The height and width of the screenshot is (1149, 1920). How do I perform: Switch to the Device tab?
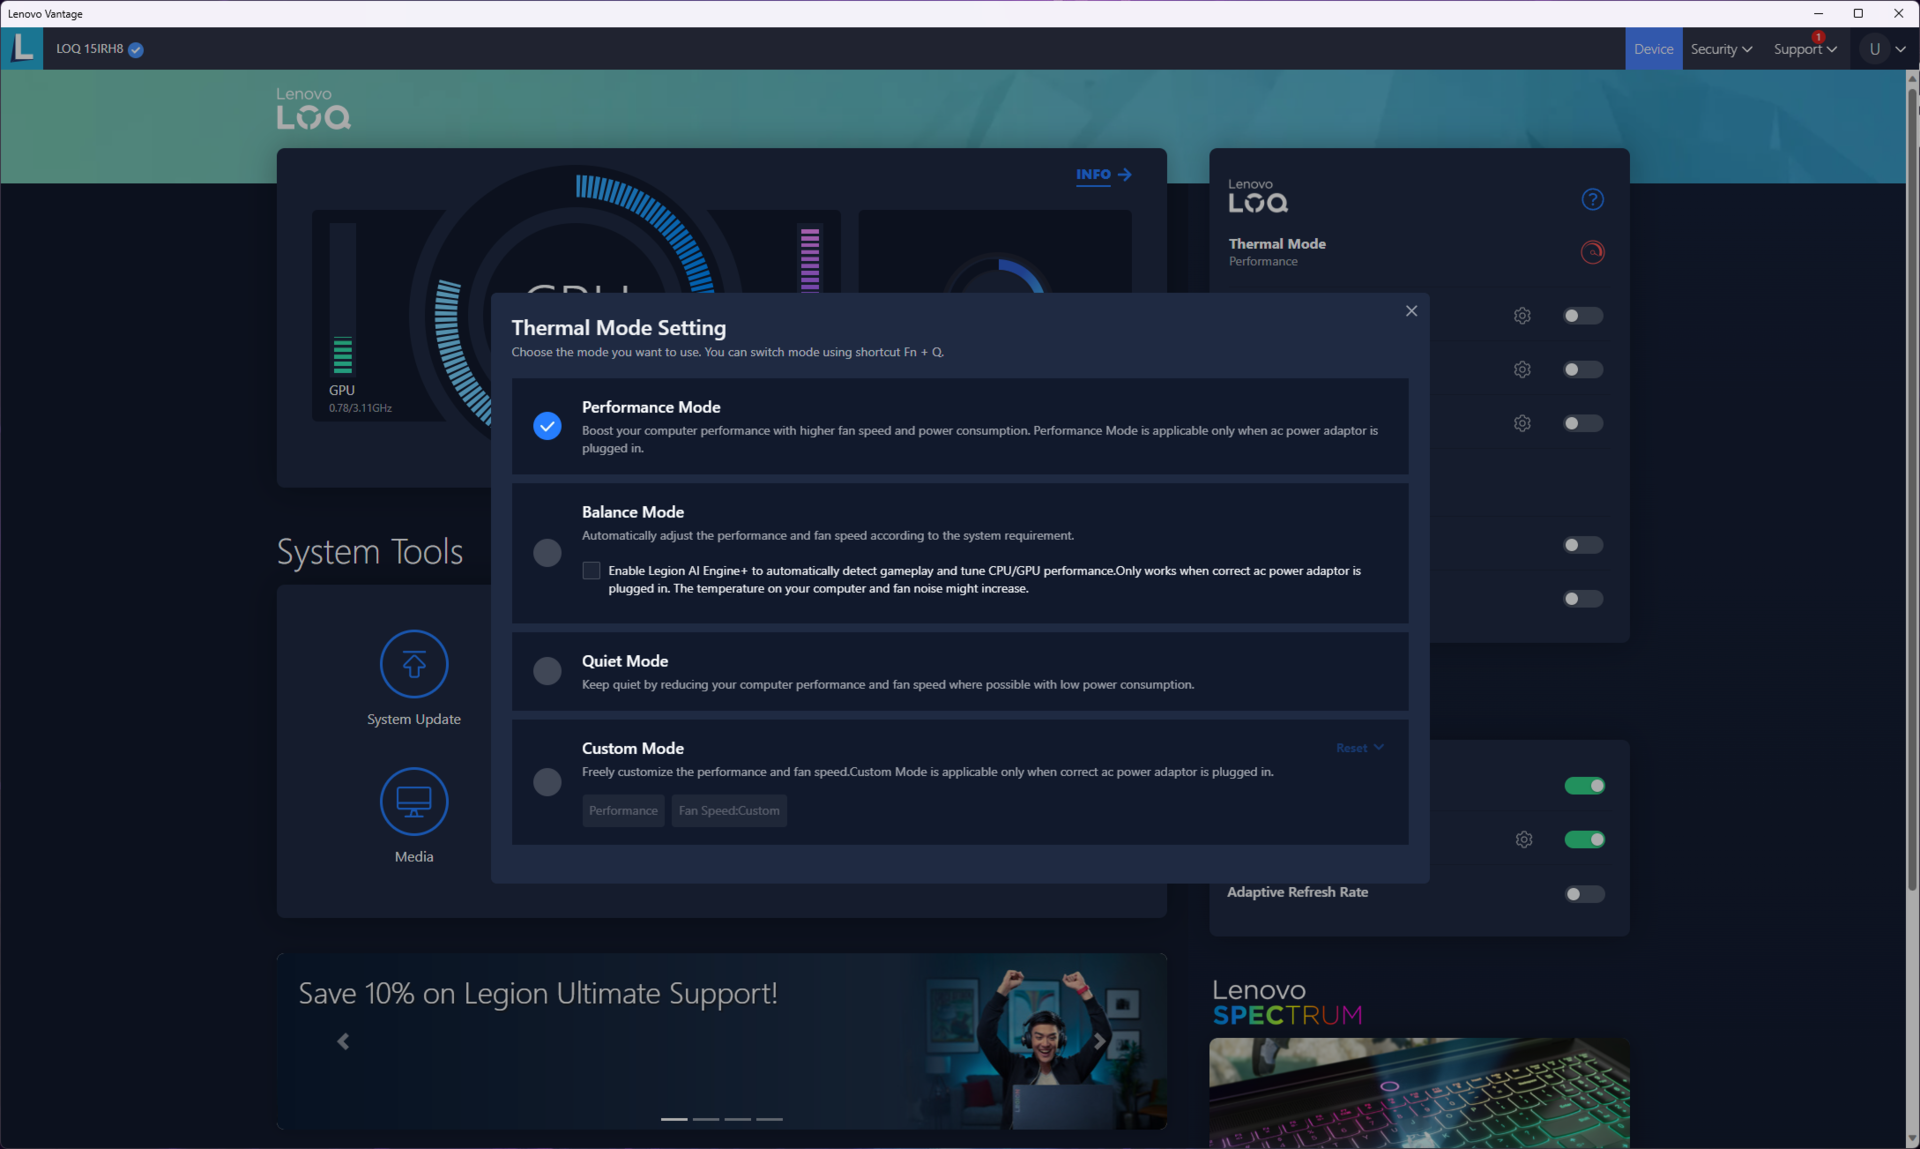(1653, 48)
